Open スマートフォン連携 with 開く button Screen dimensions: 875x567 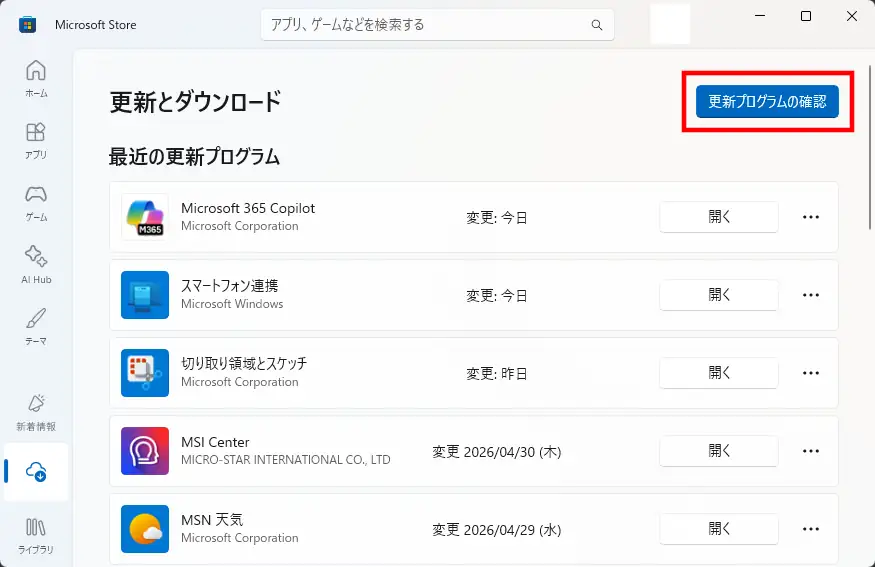pos(719,295)
